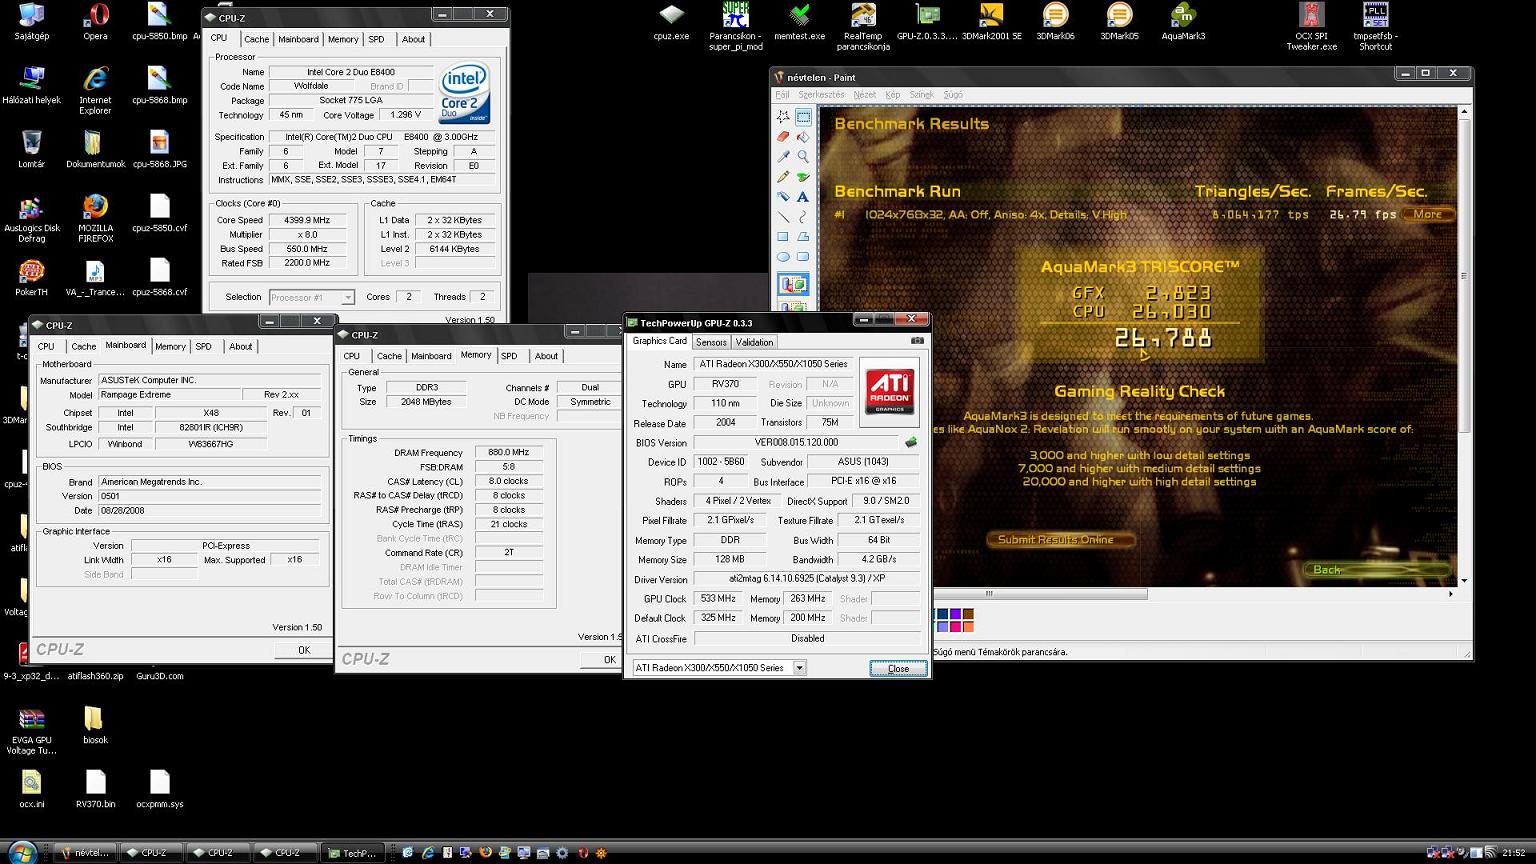Switch to TechPowerUp taskbar button
Viewport: 1536px width, 864px height.
(351, 853)
